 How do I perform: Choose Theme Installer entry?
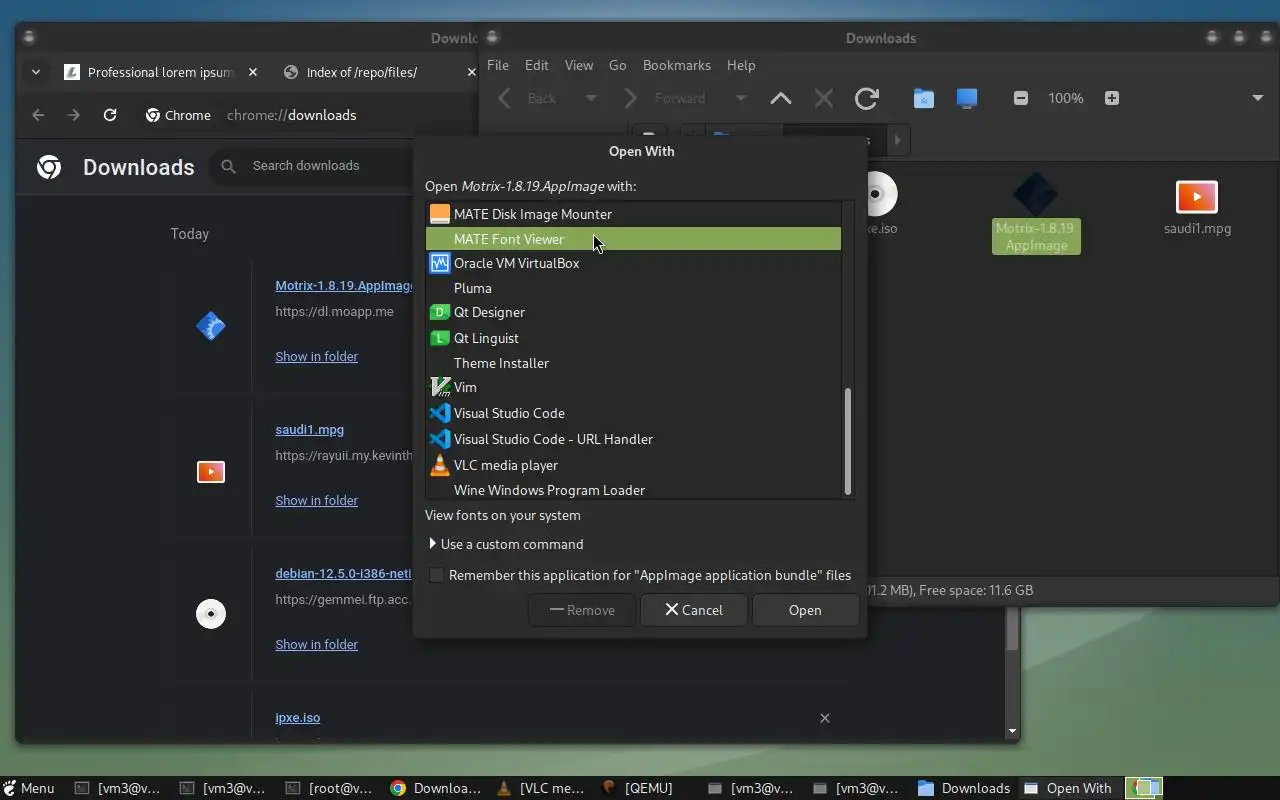click(x=633, y=363)
